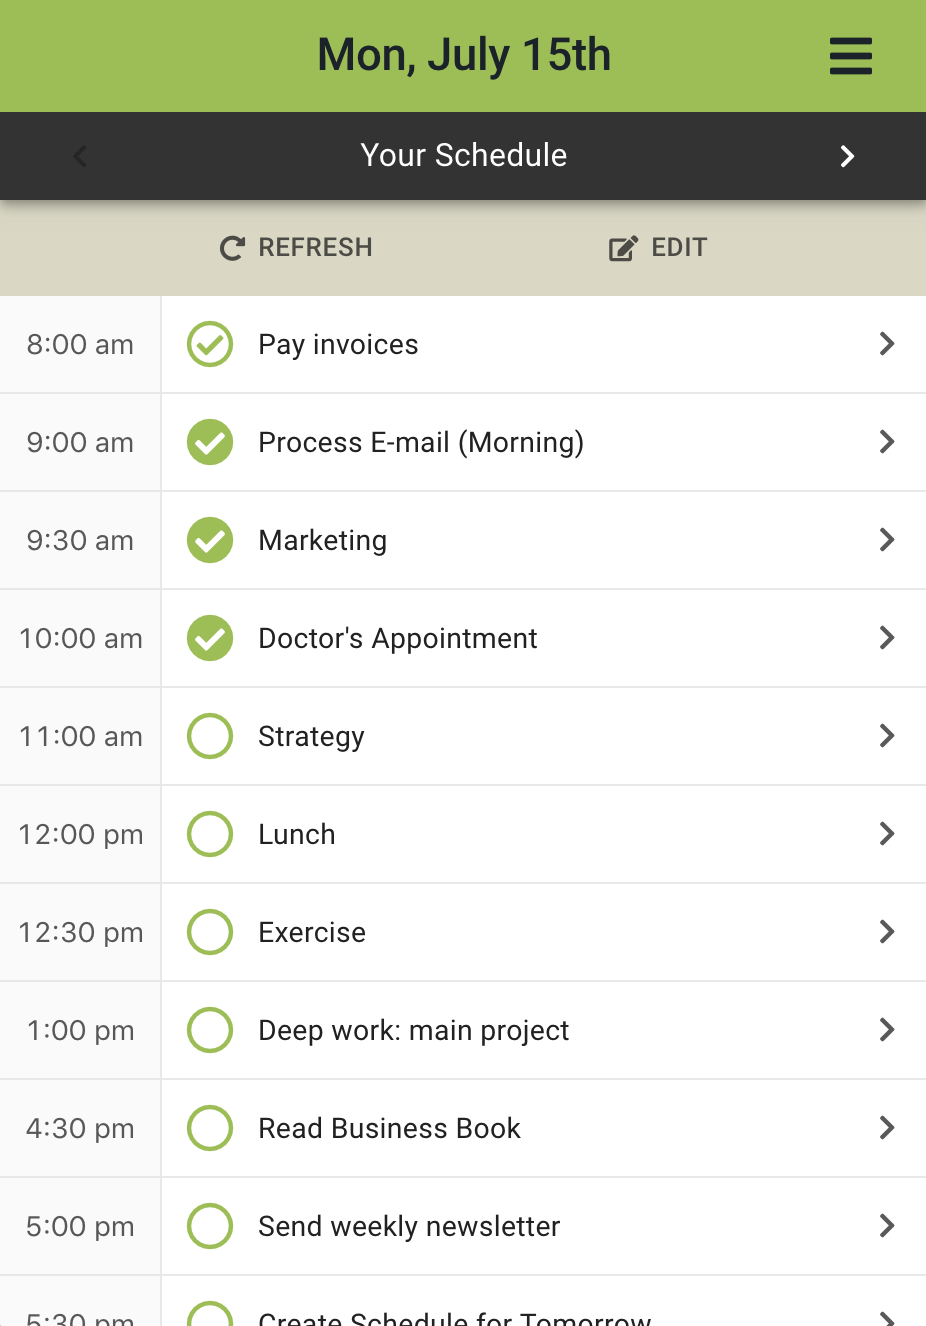This screenshot has height=1326, width=926.
Task: Go to previous day with left arrow
Action: 80,156
